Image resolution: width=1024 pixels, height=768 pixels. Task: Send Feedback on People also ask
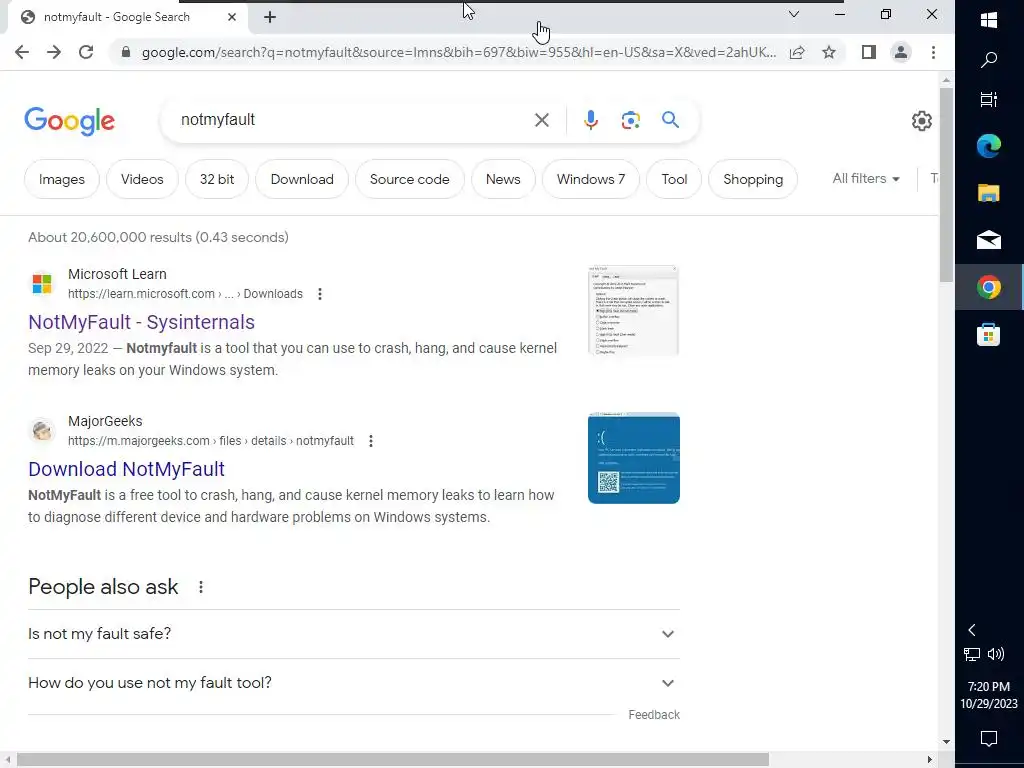(x=654, y=714)
